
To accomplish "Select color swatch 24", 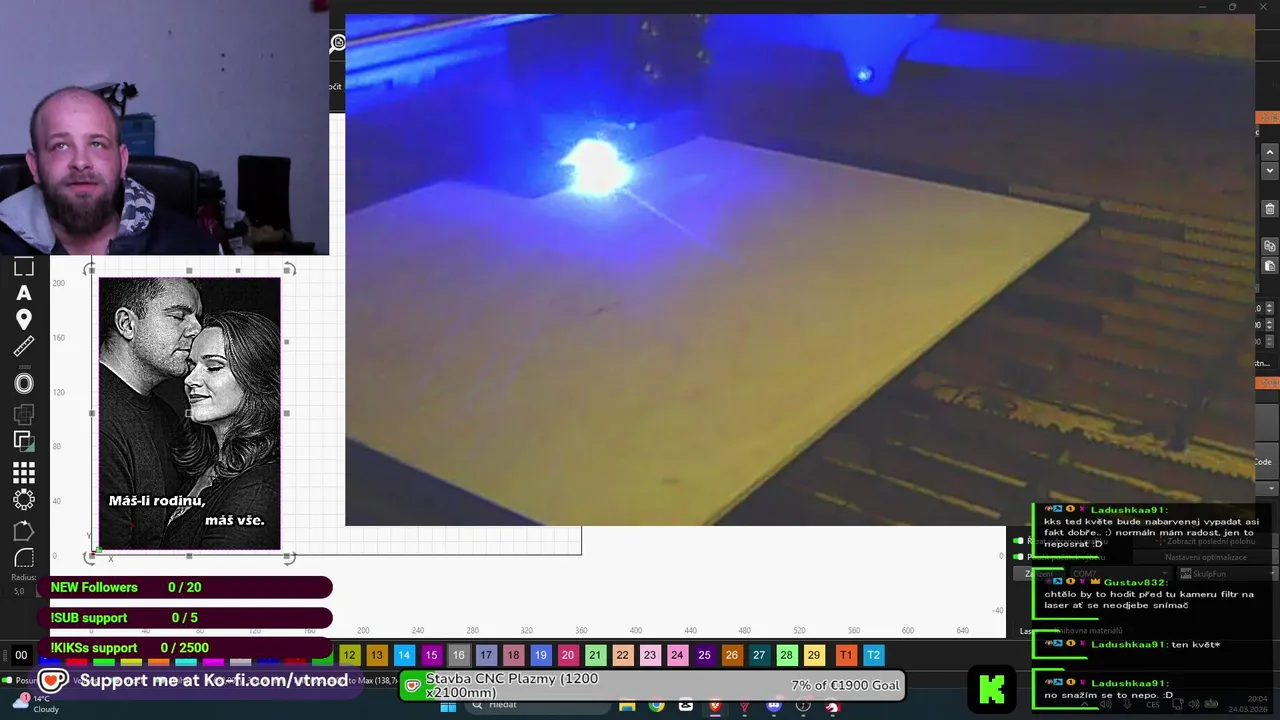I will [x=677, y=655].
